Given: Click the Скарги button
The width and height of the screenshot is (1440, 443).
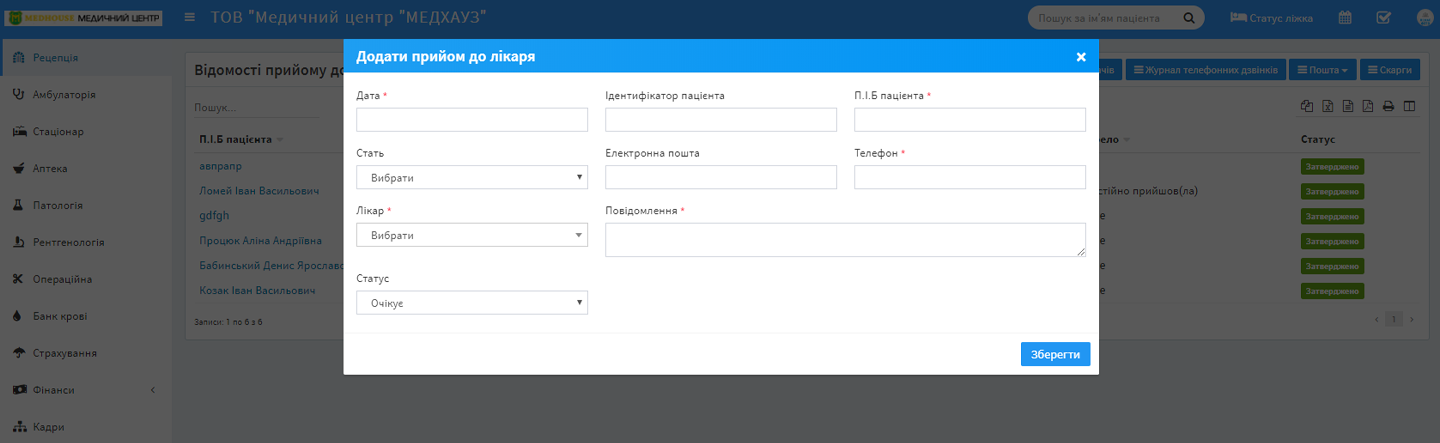Looking at the screenshot, I should pos(1390,70).
